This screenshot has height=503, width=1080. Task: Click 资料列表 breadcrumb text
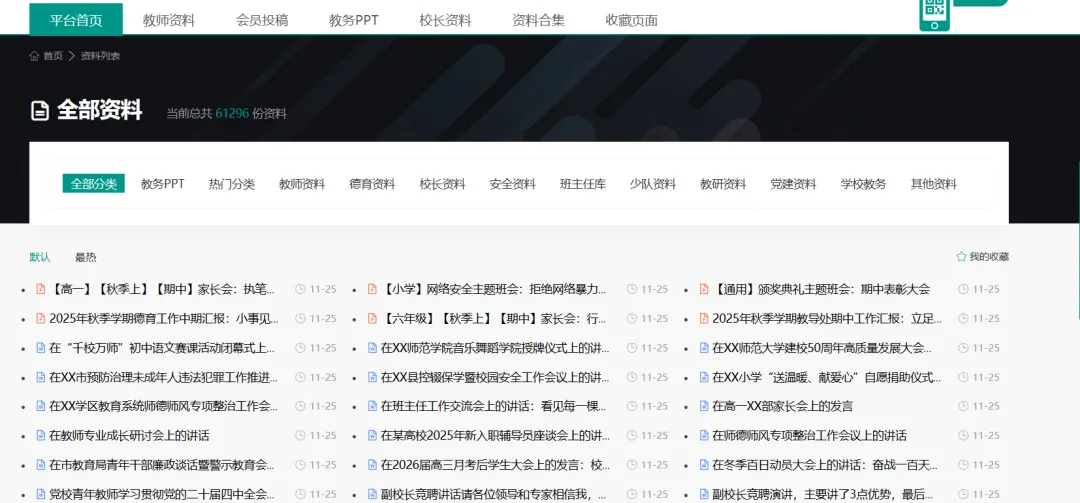pyautogui.click(x=101, y=56)
